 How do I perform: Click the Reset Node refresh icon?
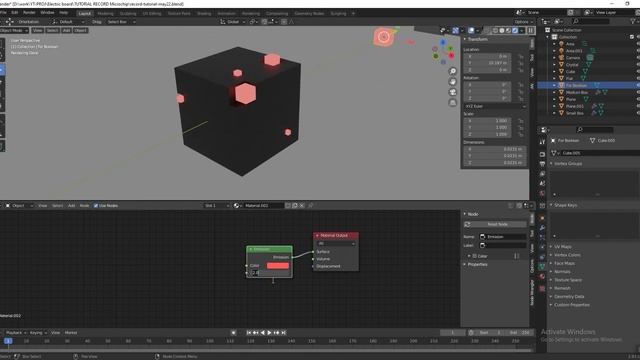(467, 224)
